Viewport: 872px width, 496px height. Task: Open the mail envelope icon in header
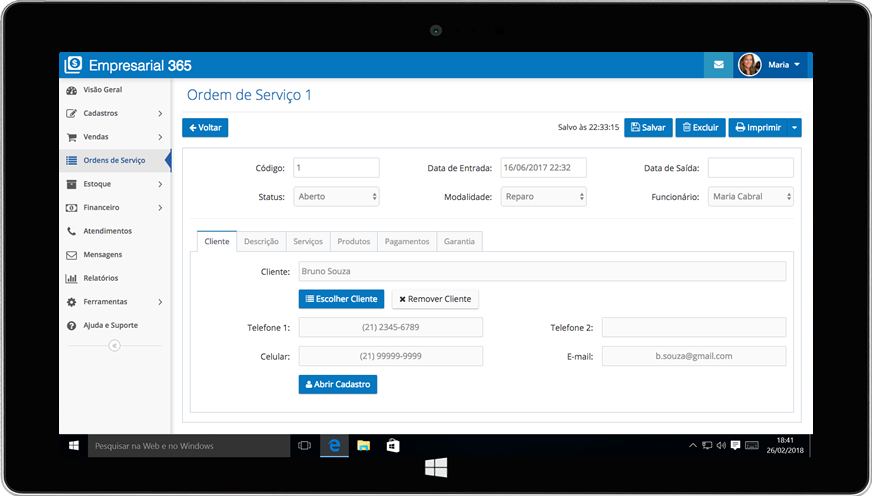point(719,65)
